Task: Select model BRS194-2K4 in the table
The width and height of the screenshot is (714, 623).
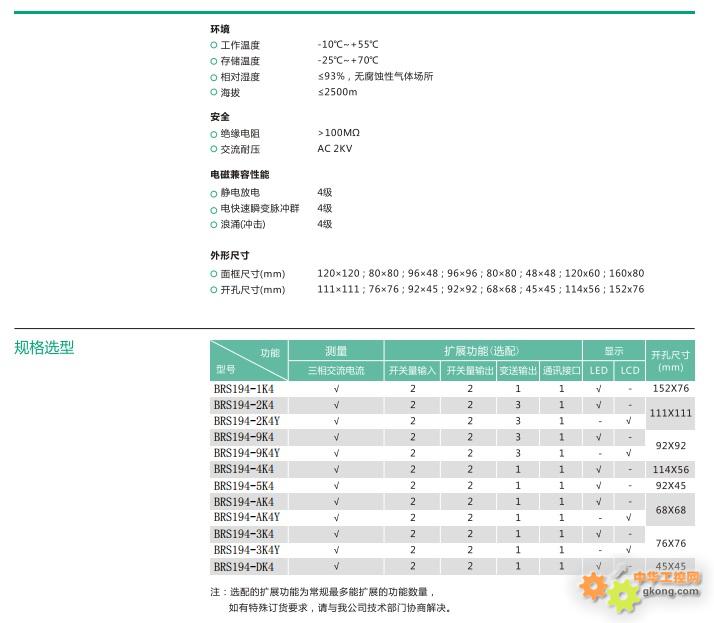Action: coord(244,405)
